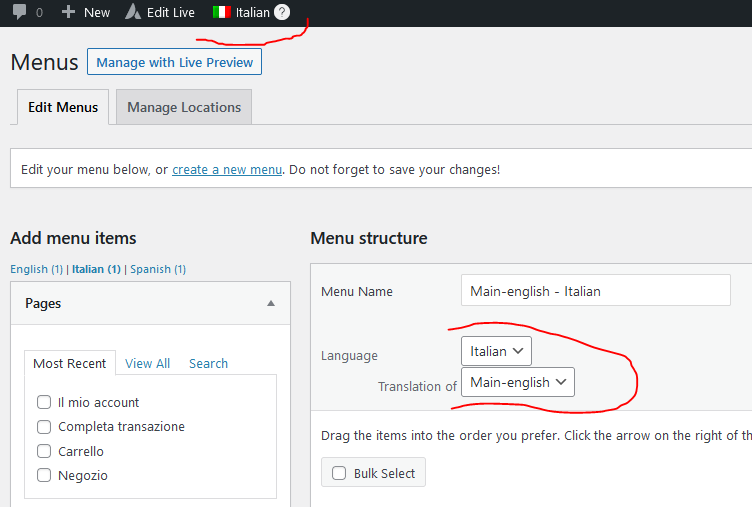The image size is (752, 507).
Task: Click the plus icon next to New
Action: click(69, 12)
